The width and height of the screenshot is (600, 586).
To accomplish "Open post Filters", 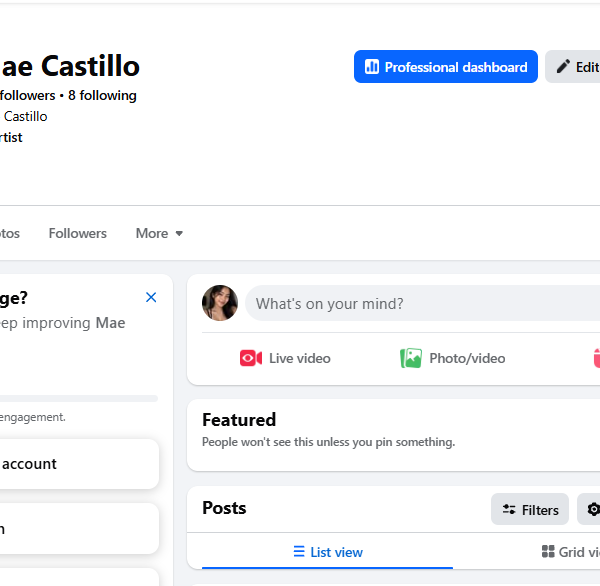I will click(530, 509).
